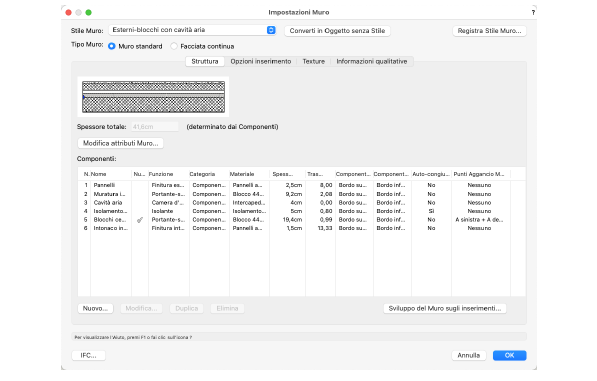The height and width of the screenshot is (381, 597).
Task: Click the 1,5cm thickness cell
Action: pos(294,228)
